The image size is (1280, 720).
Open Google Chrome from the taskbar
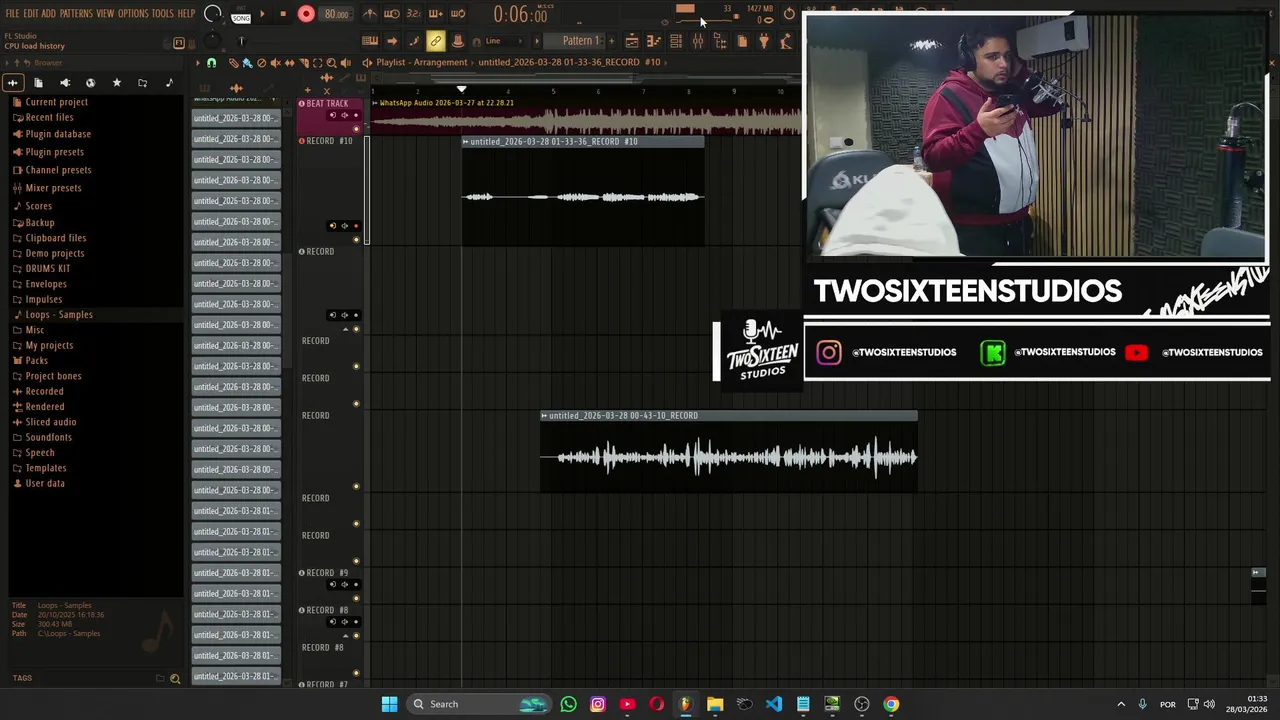coord(891,704)
